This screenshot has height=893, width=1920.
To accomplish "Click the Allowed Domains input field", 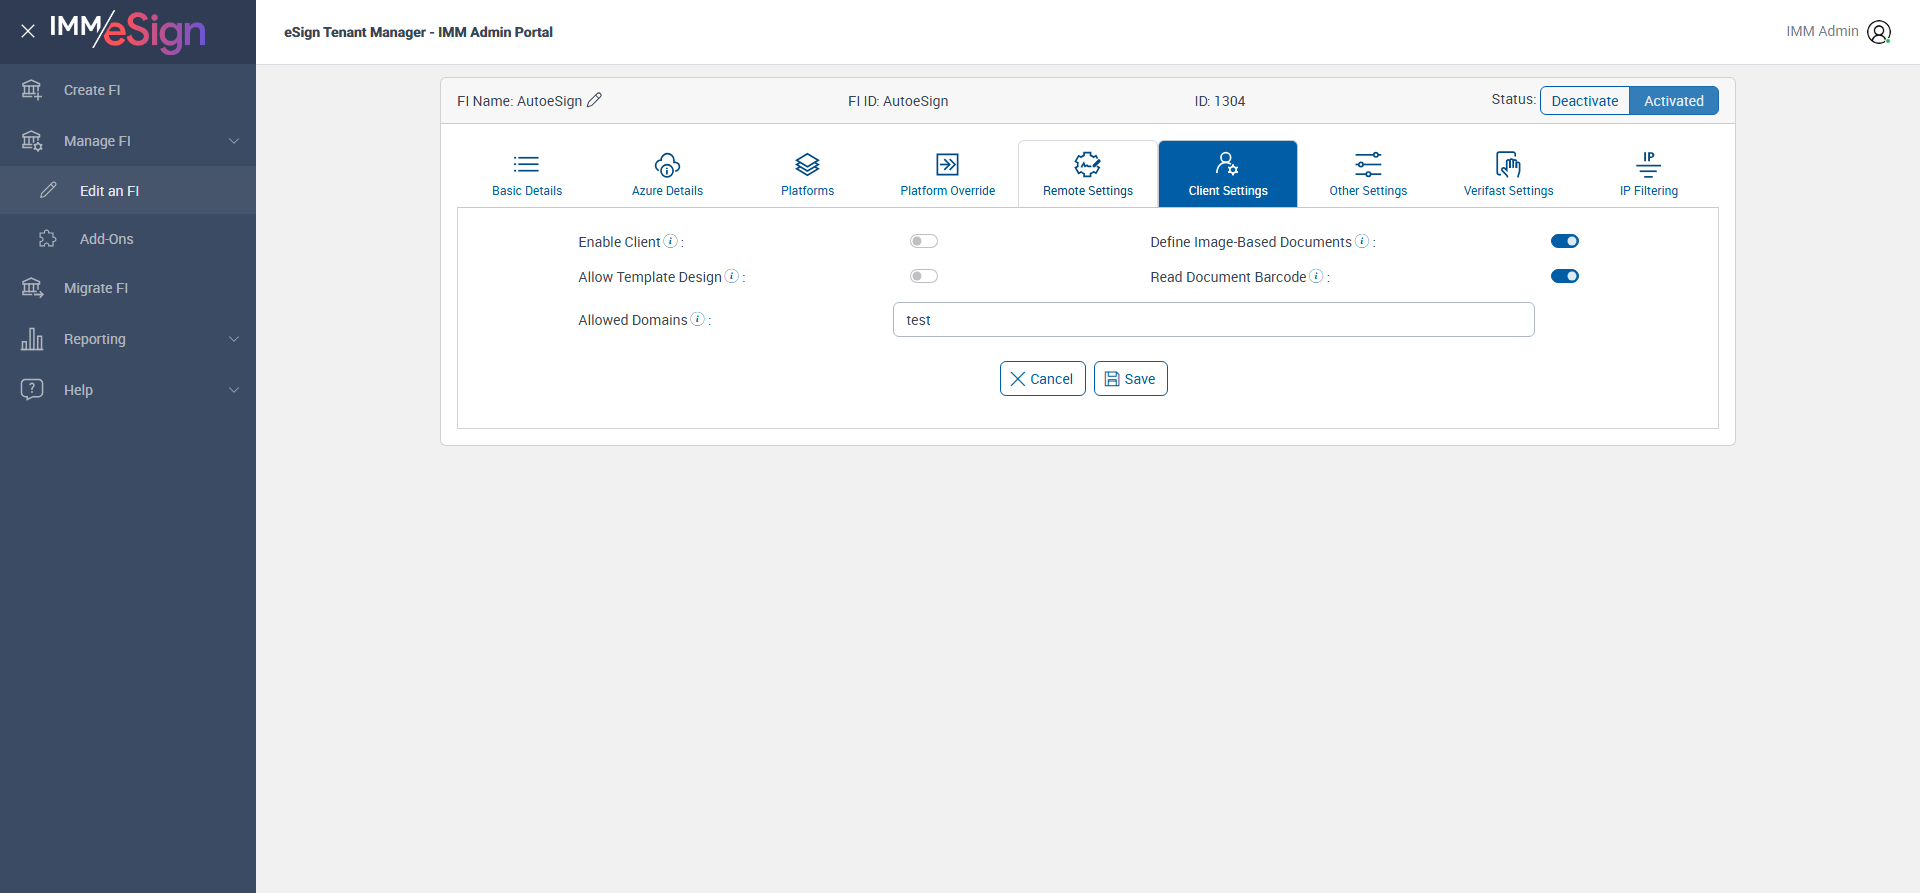I will click(x=1214, y=320).
